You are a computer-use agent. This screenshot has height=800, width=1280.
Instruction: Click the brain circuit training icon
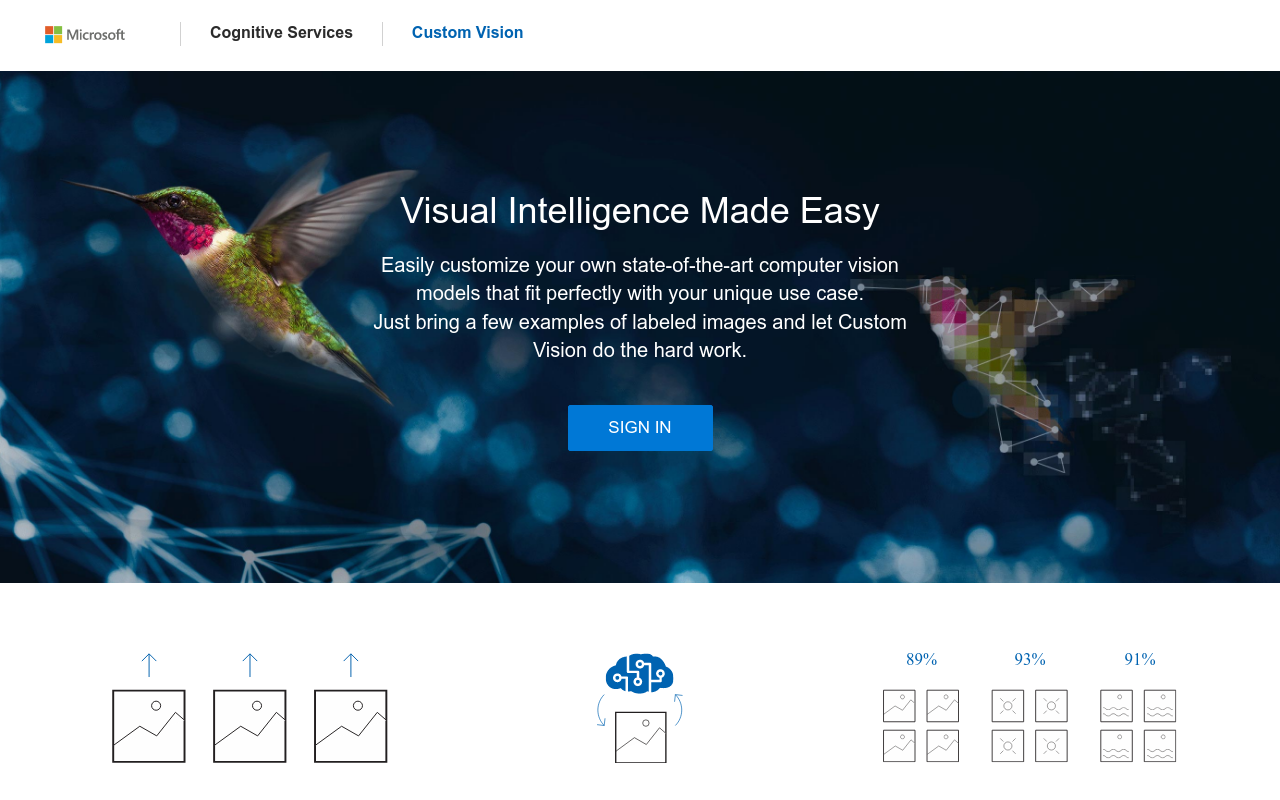tap(640, 673)
